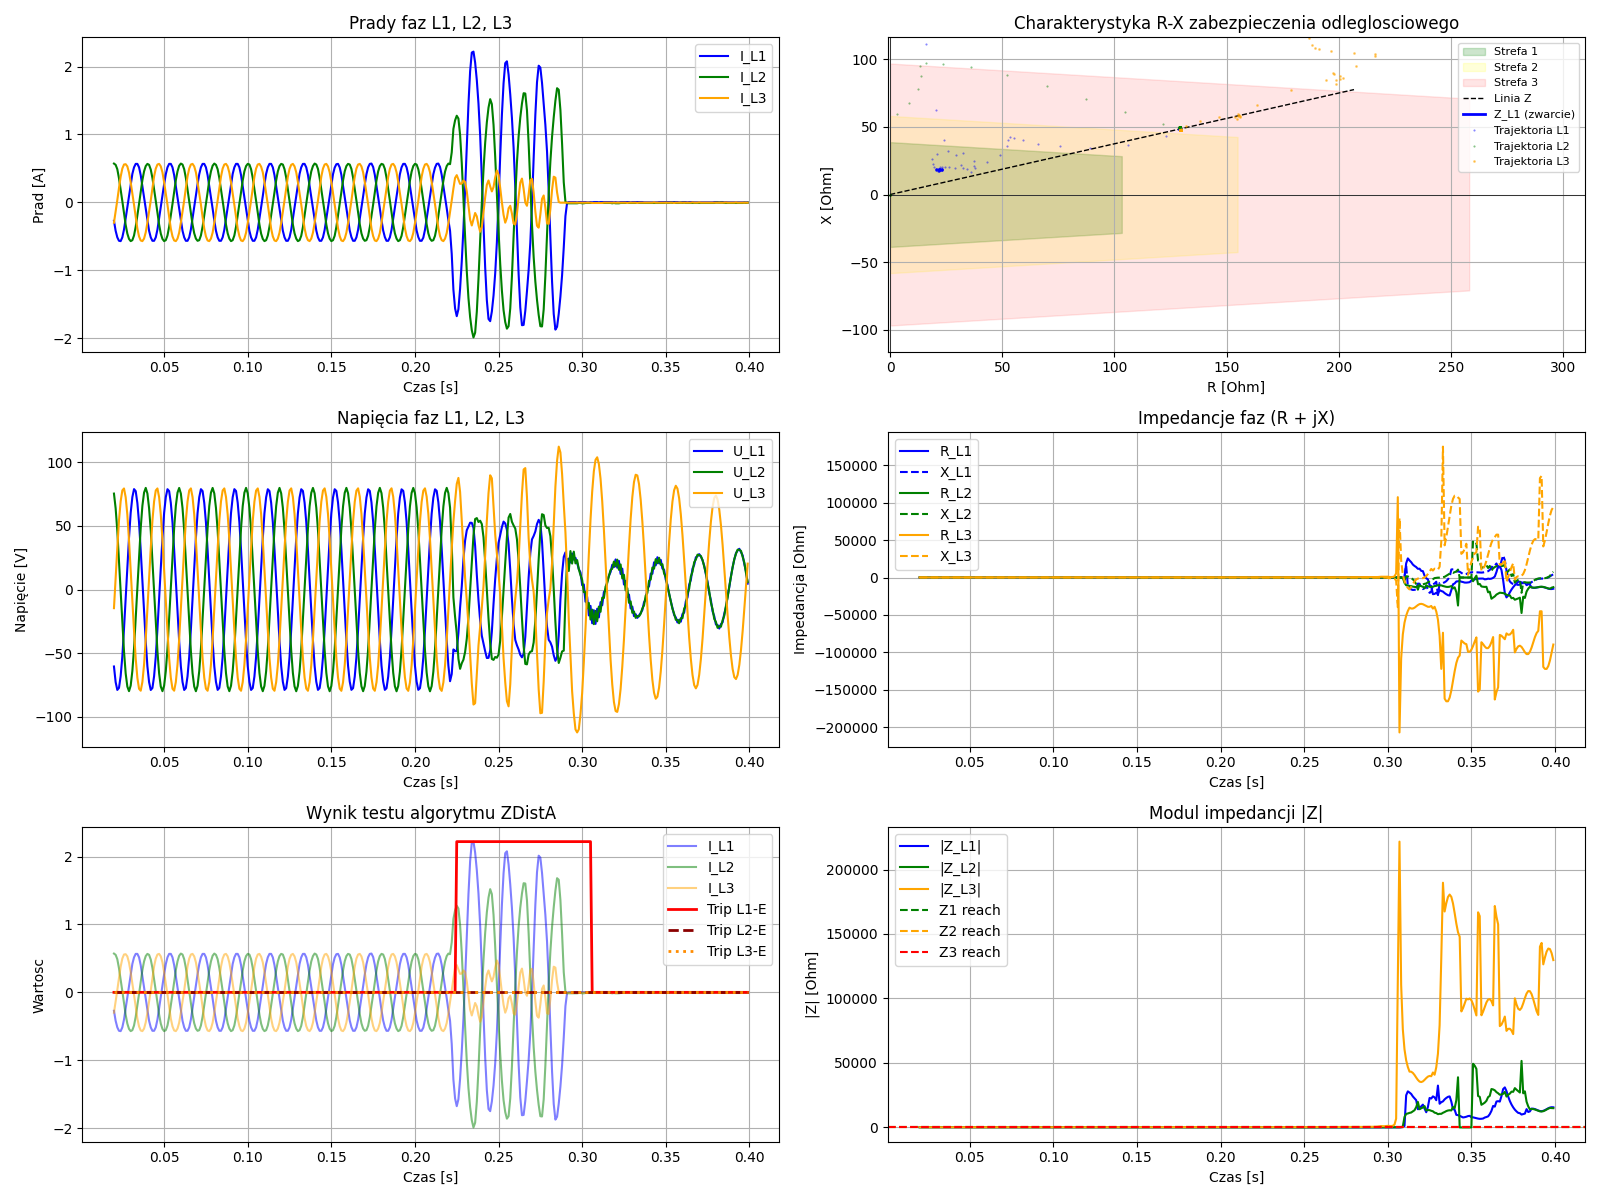Click the 'Impedancja [Ohm]' y-axis label

click(799, 590)
